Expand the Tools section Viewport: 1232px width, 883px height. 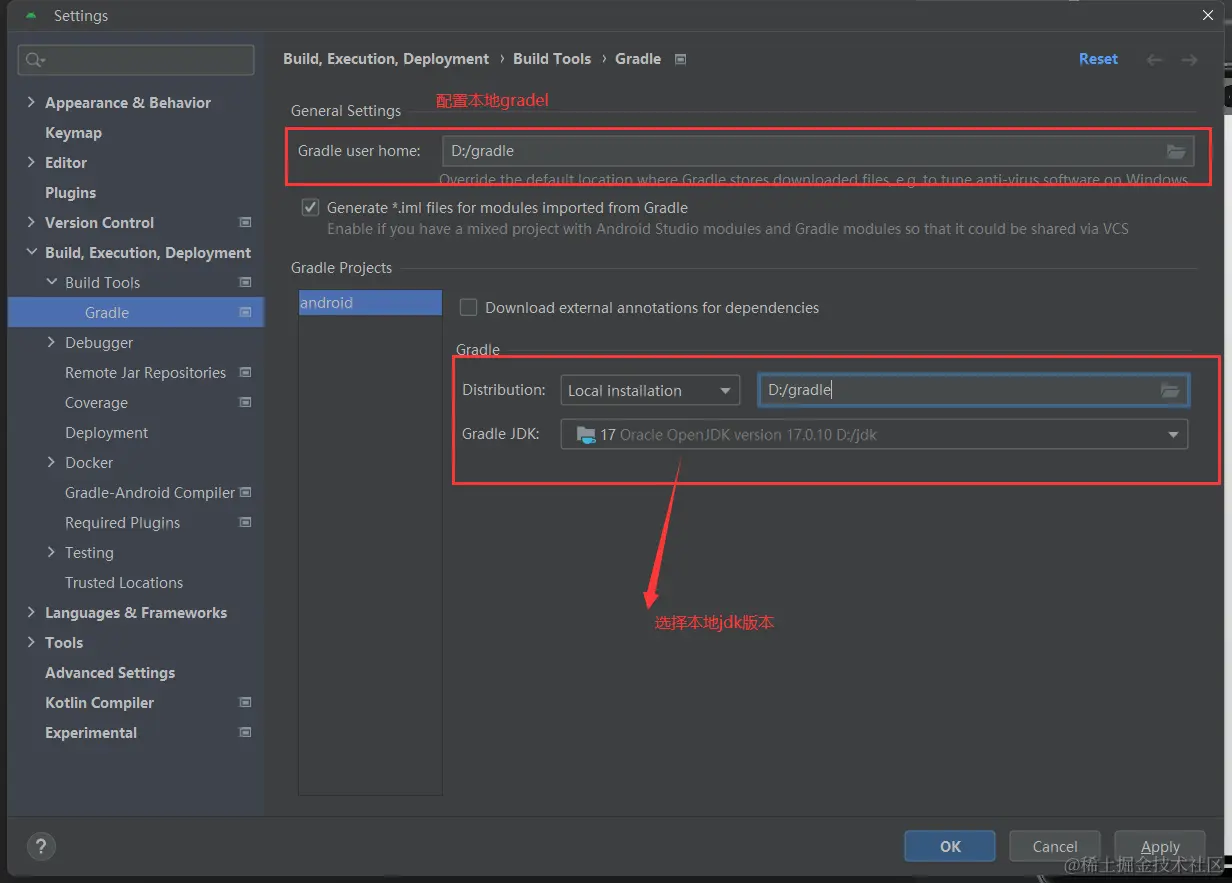[31, 642]
